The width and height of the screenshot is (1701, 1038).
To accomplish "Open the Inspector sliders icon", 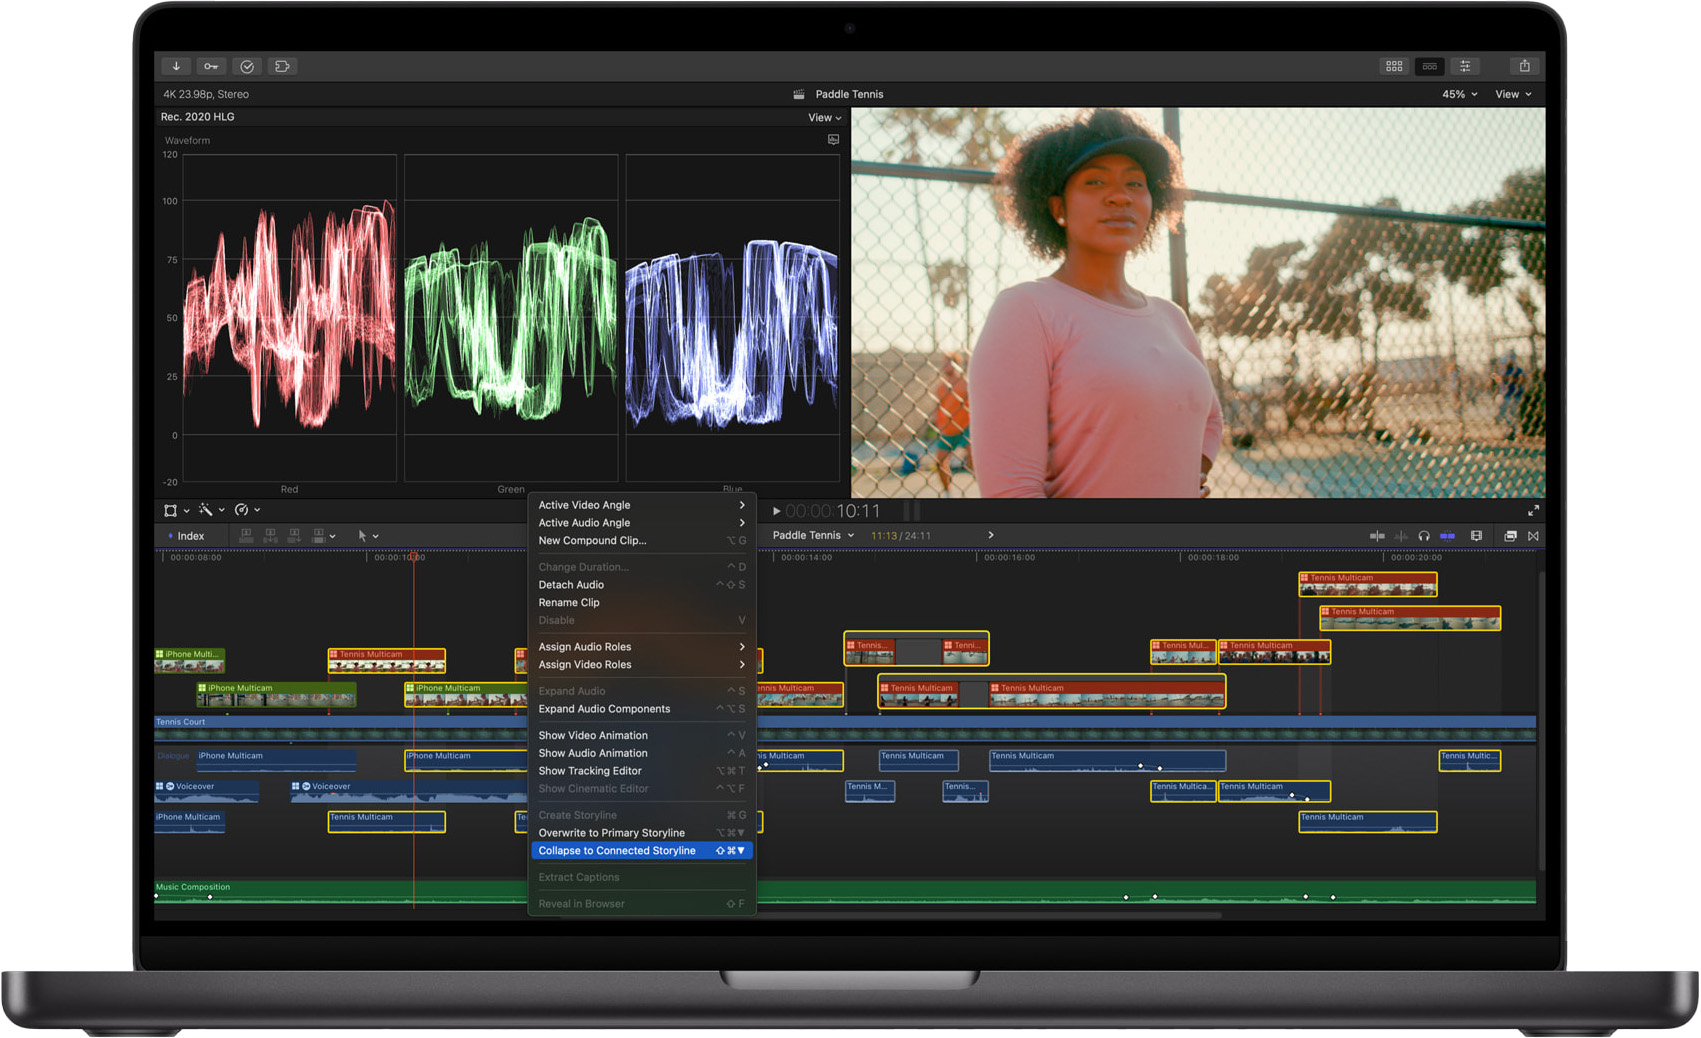I will pyautogui.click(x=1465, y=66).
